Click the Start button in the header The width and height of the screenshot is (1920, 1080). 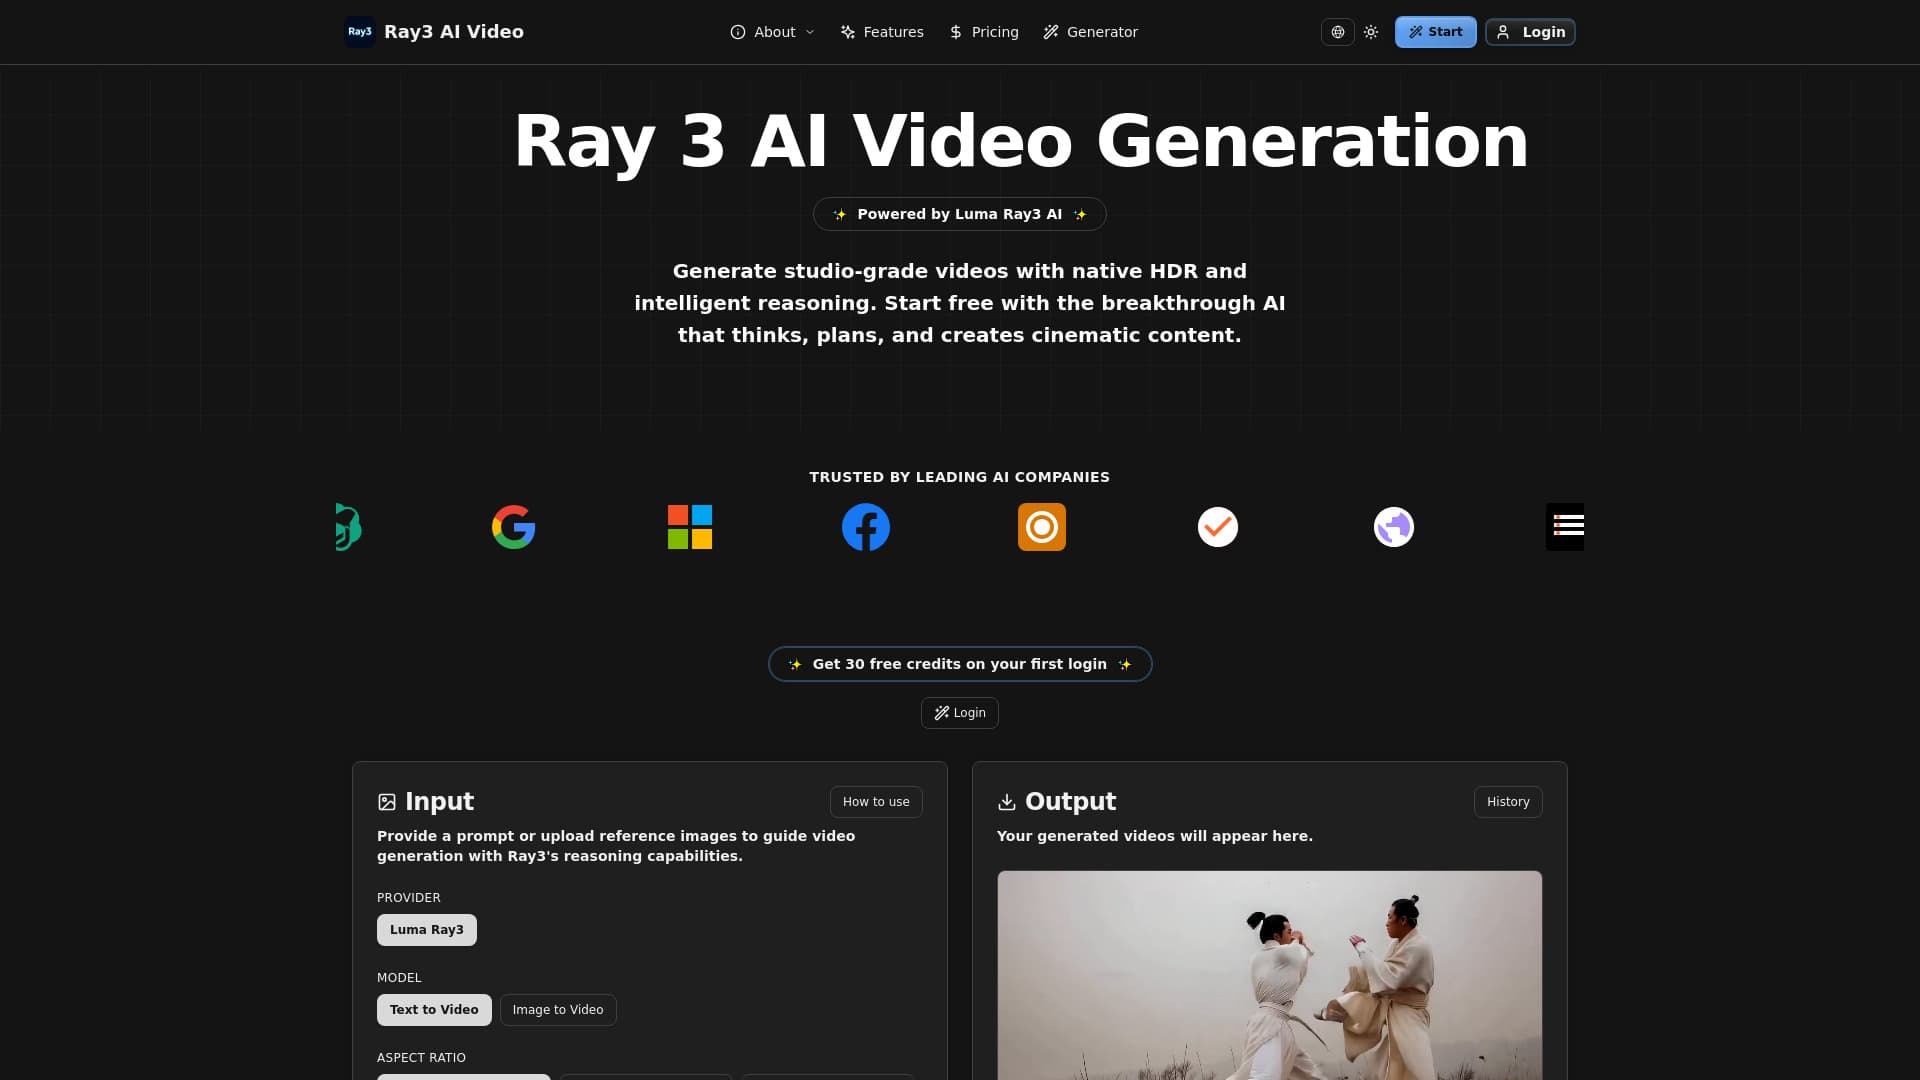tap(1436, 31)
